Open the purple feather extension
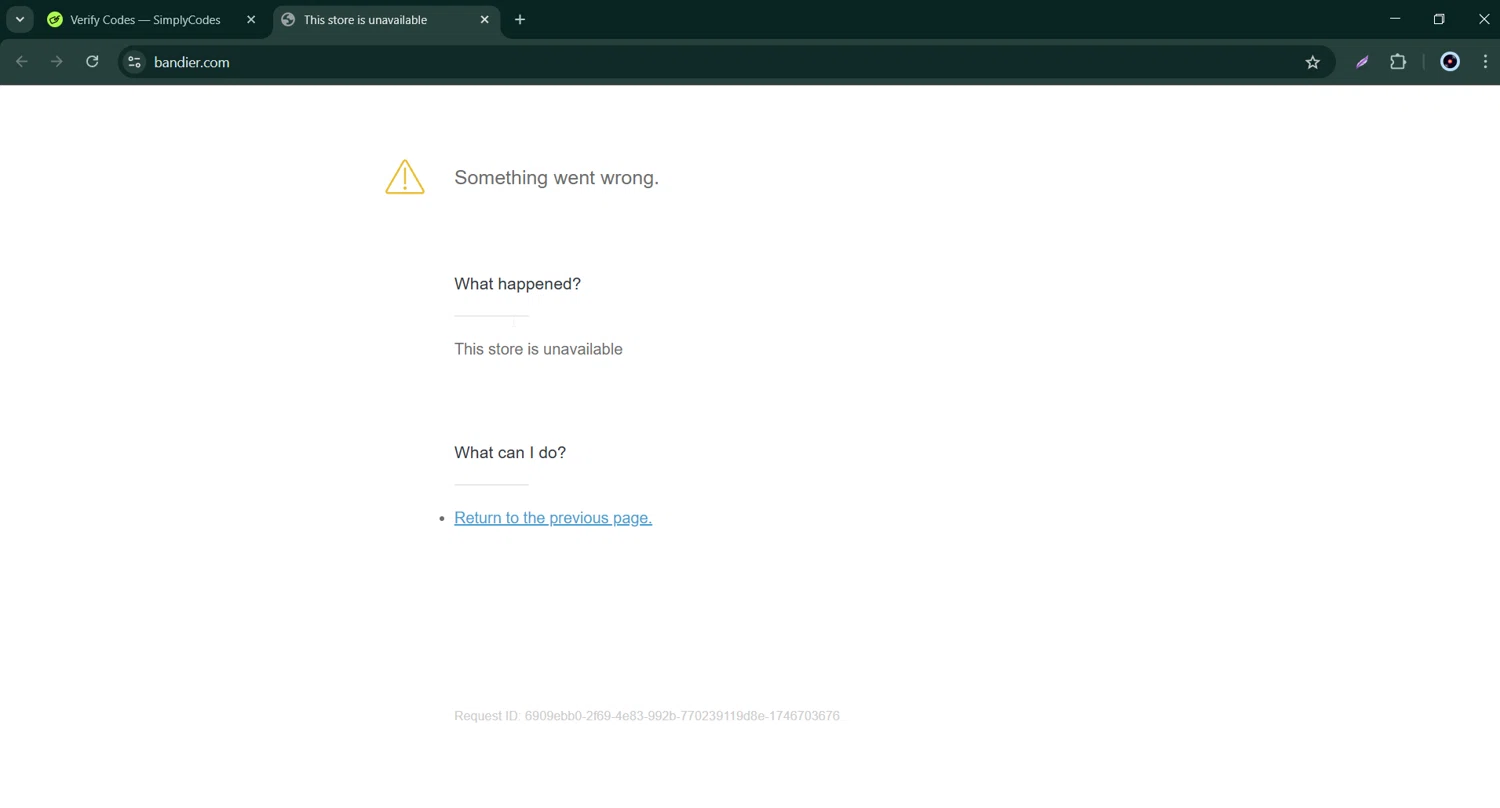The width and height of the screenshot is (1500, 808). (1362, 62)
